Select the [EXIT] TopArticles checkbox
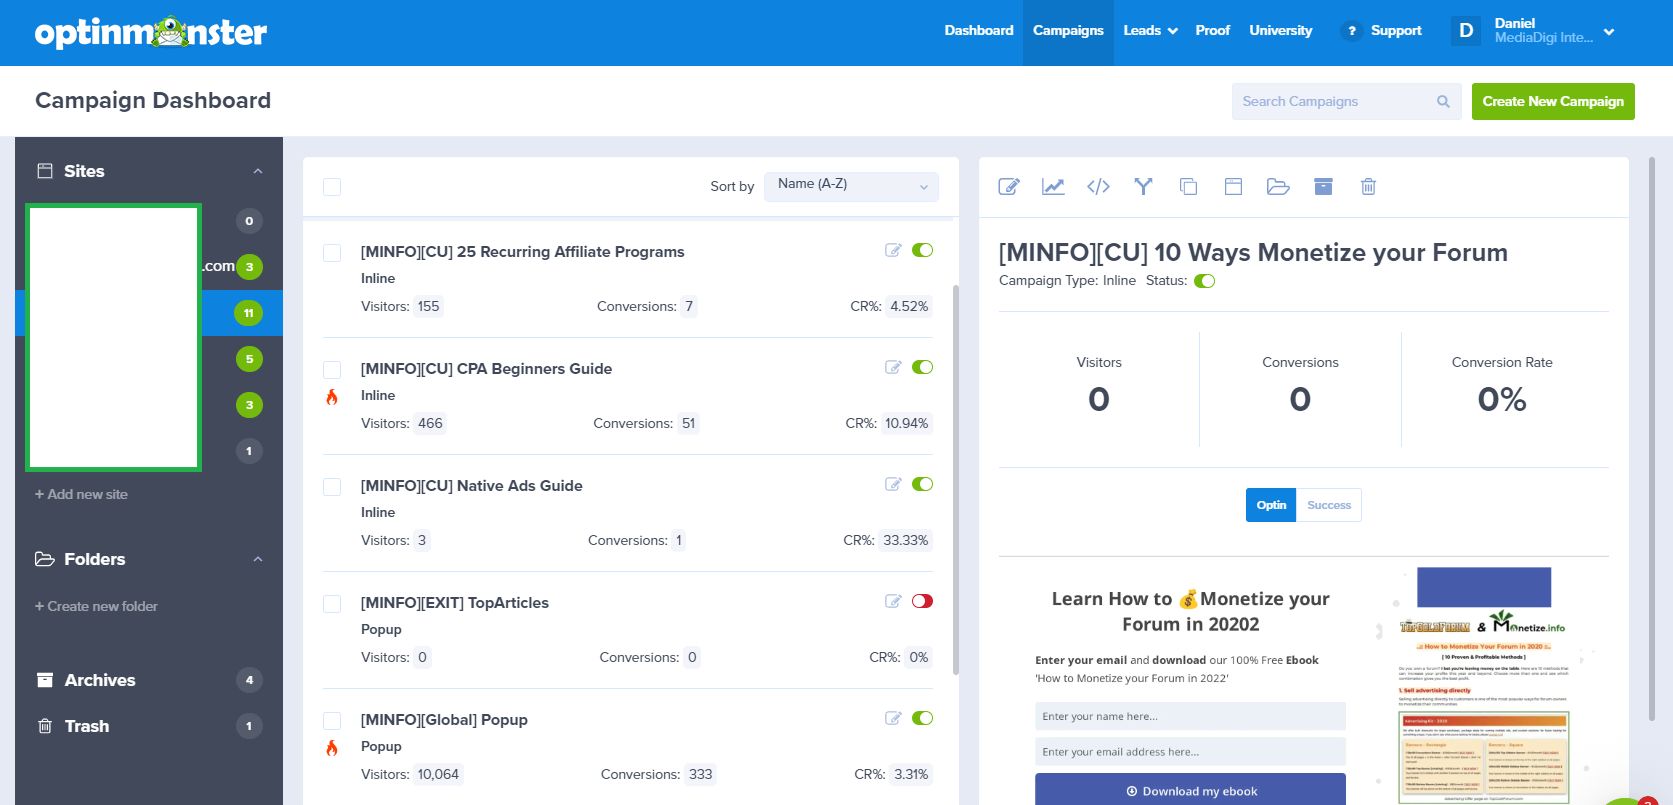1673x805 pixels. [332, 604]
